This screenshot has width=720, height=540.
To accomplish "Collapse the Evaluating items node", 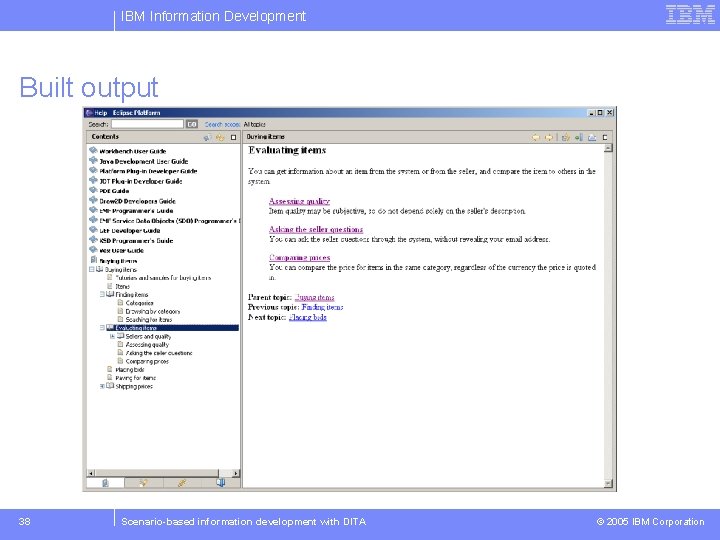I will [102, 328].
